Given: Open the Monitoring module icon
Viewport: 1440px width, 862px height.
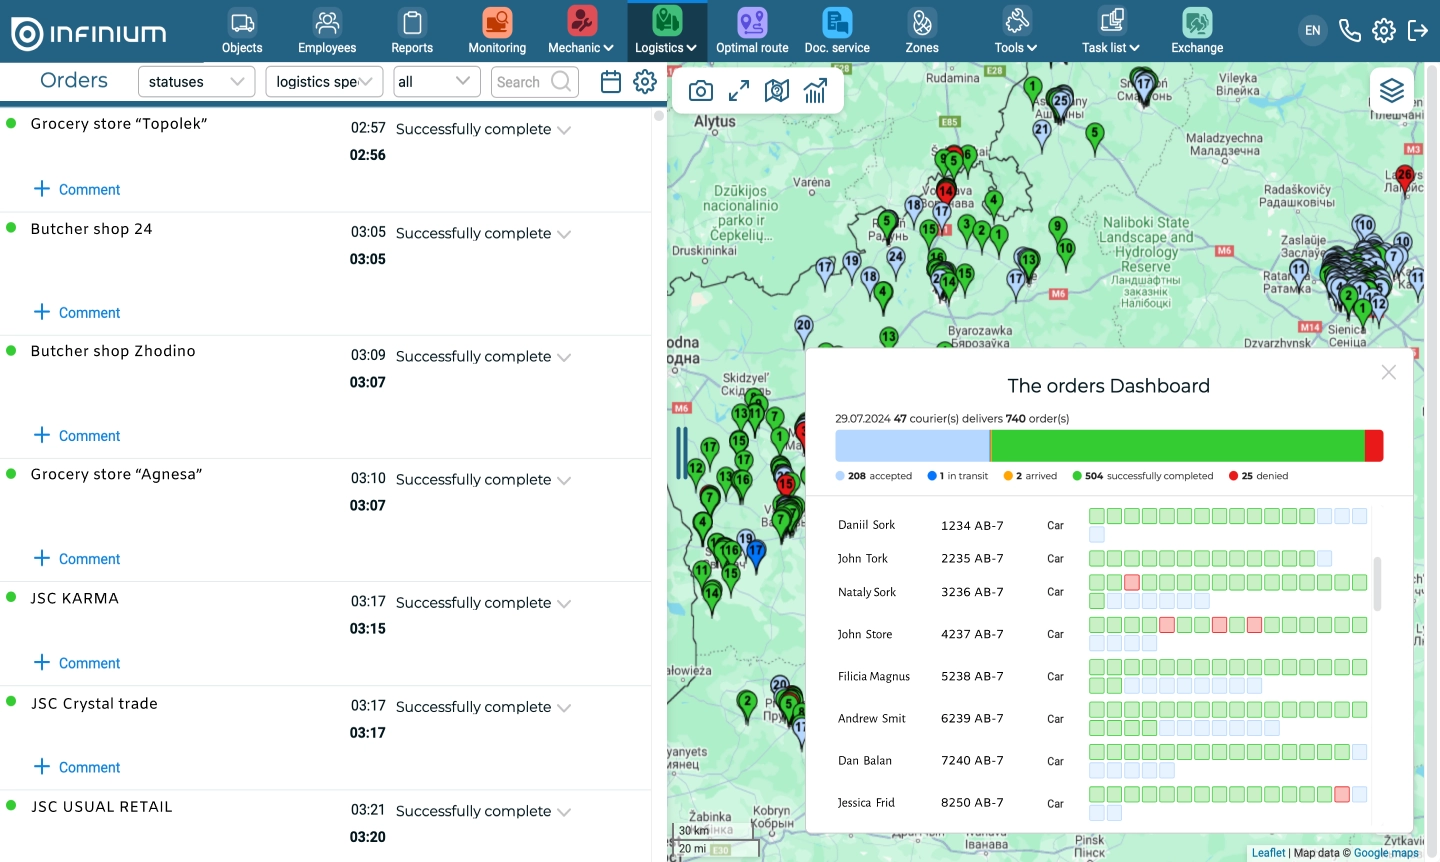Looking at the screenshot, I should point(497,23).
